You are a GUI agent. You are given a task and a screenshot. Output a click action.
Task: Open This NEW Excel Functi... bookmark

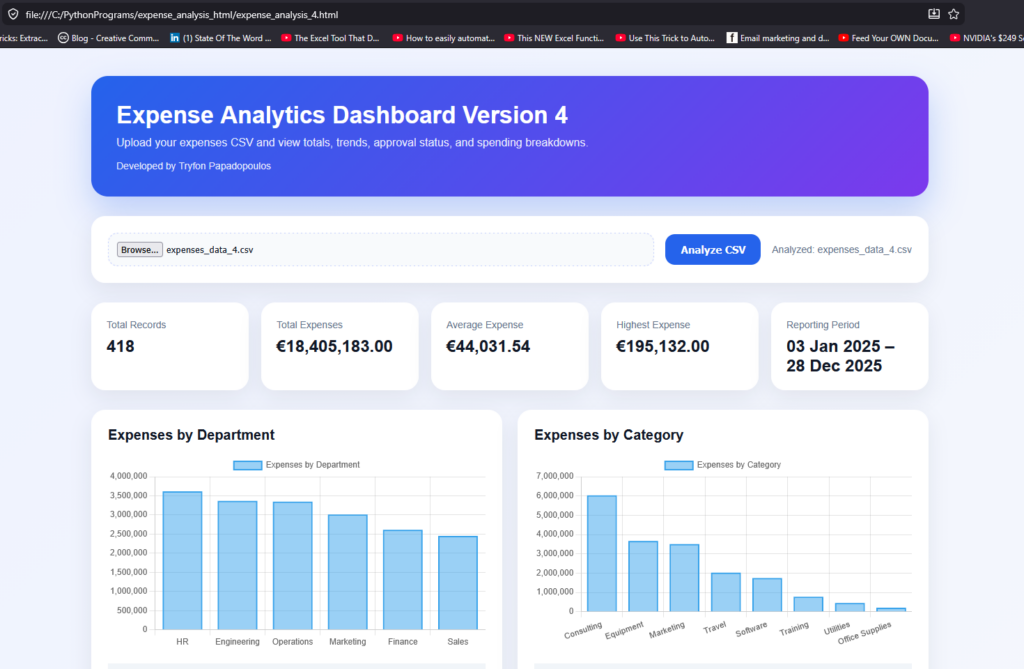coord(554,38)
